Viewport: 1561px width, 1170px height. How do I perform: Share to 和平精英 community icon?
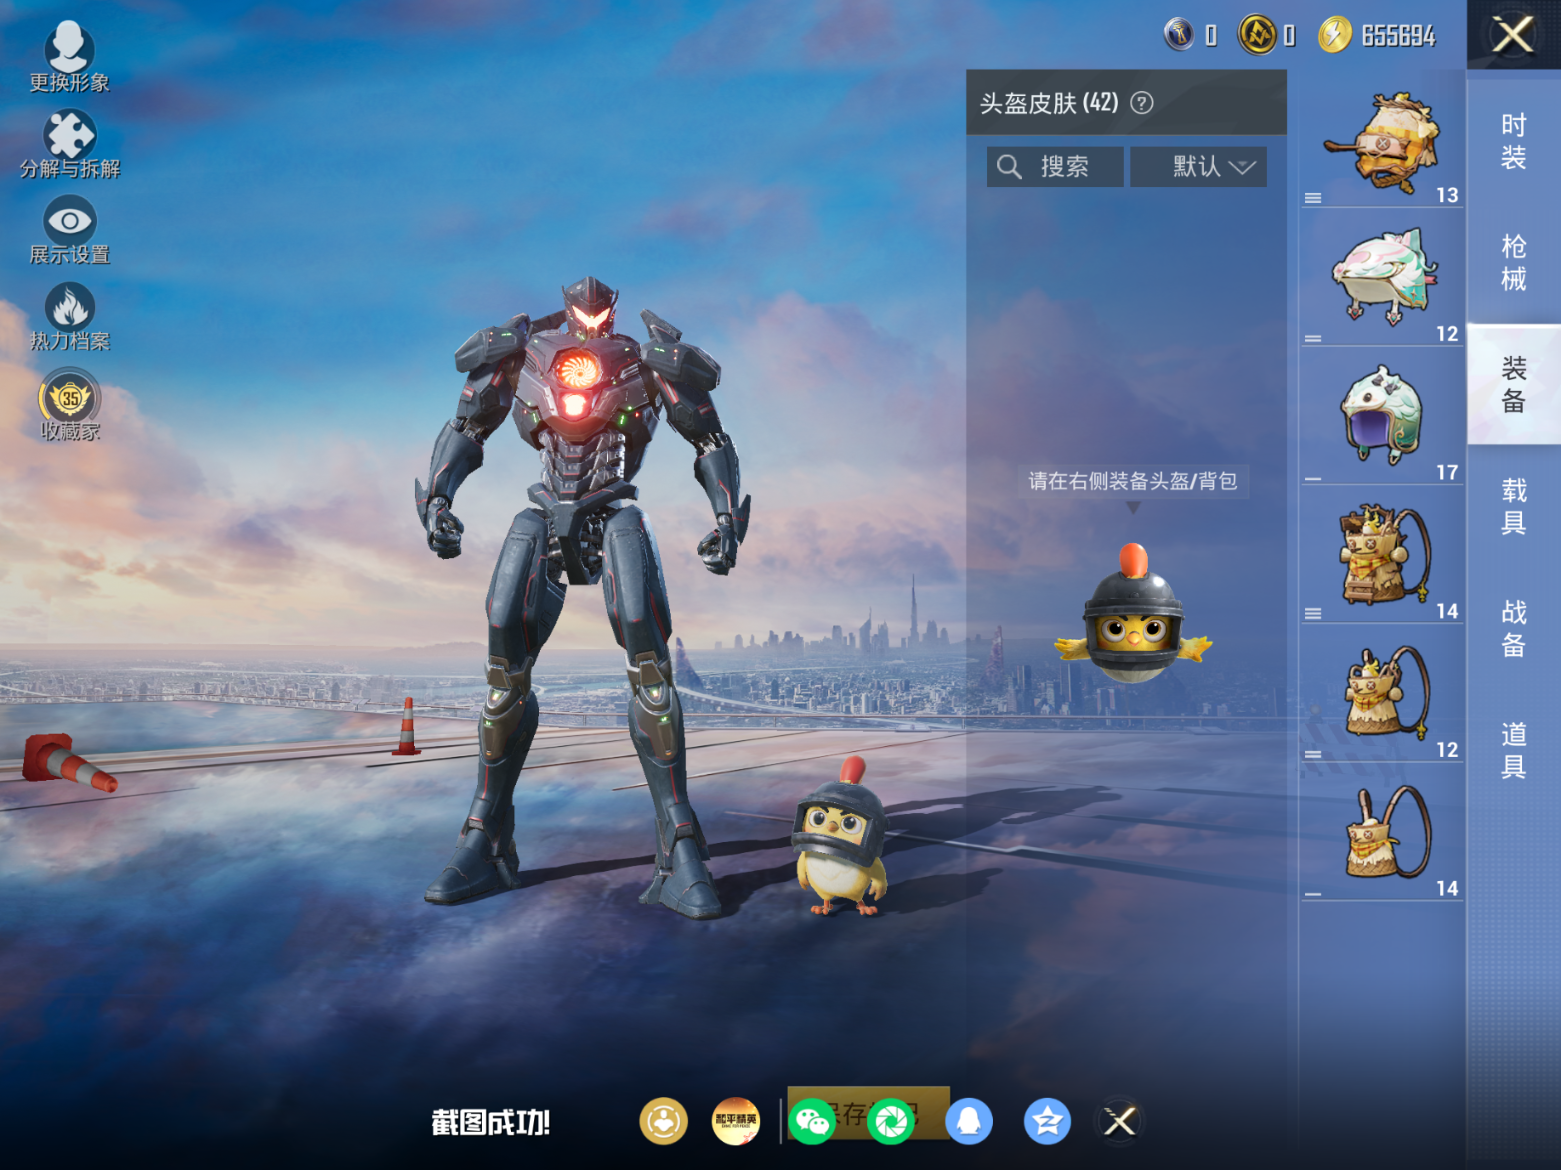(x=736, y=1121)
